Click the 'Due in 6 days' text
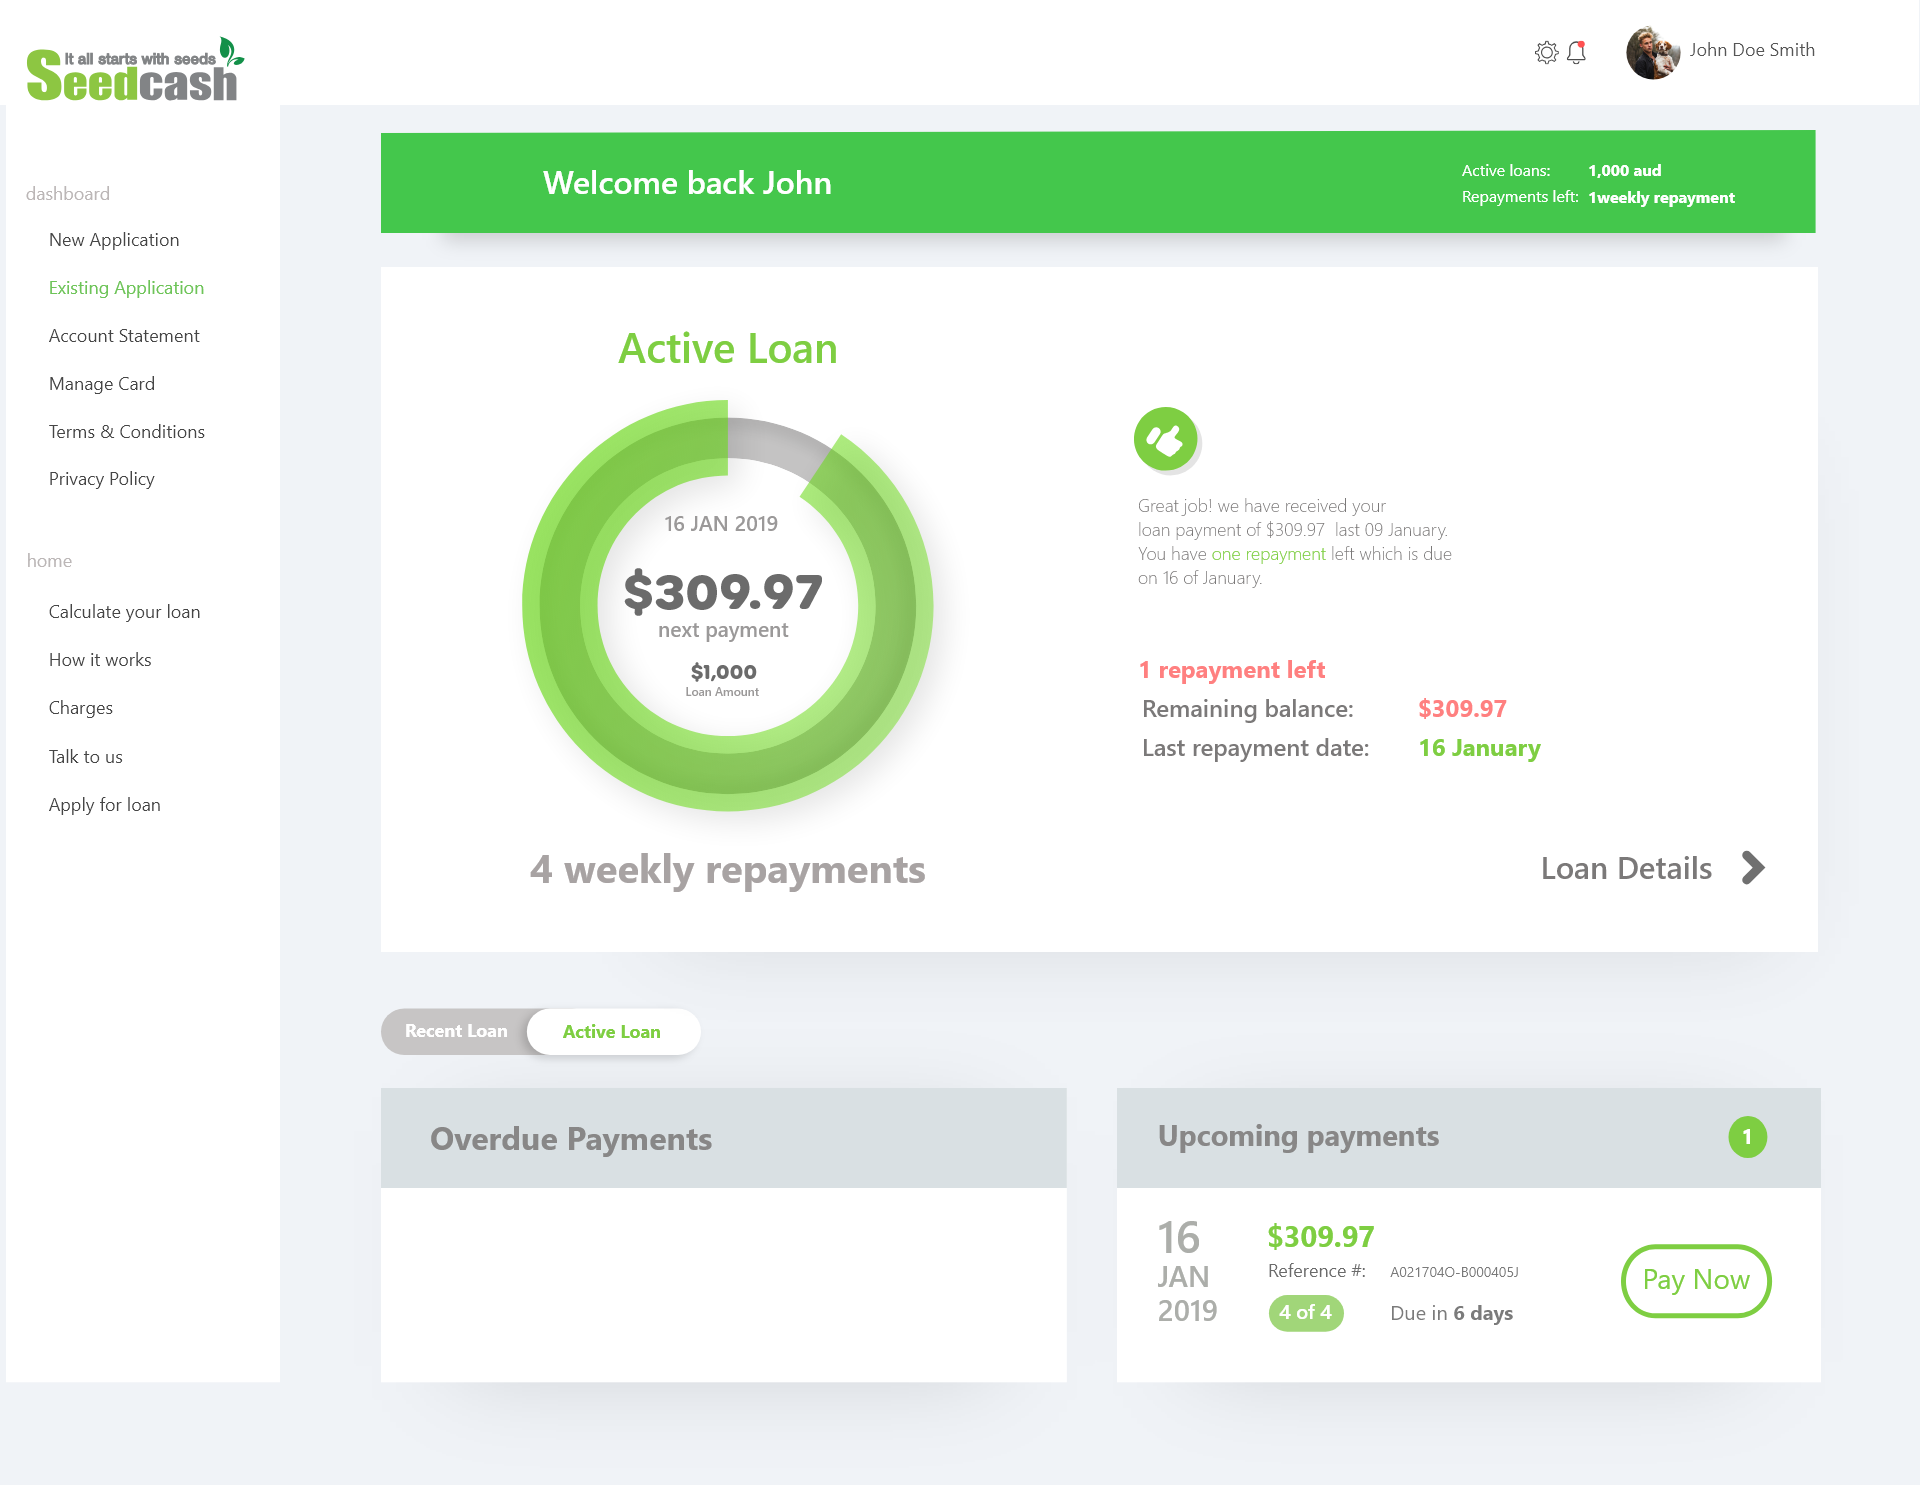 1451,1313
